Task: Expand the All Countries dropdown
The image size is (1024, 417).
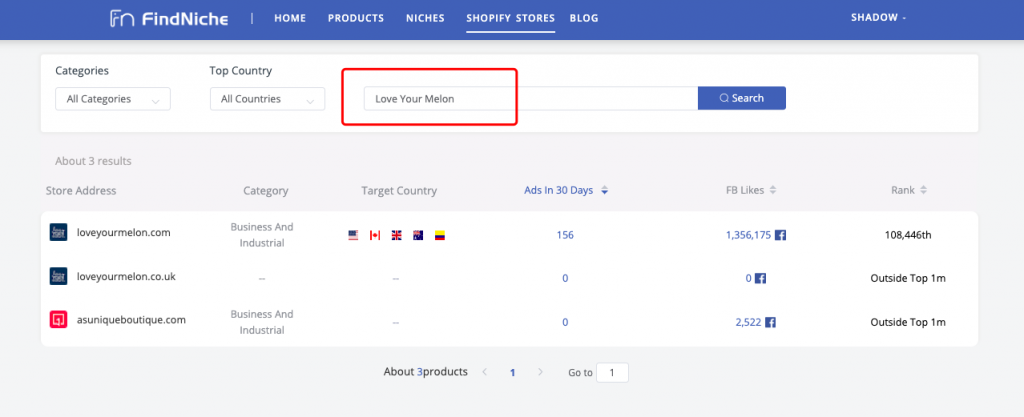Action: 267,99
